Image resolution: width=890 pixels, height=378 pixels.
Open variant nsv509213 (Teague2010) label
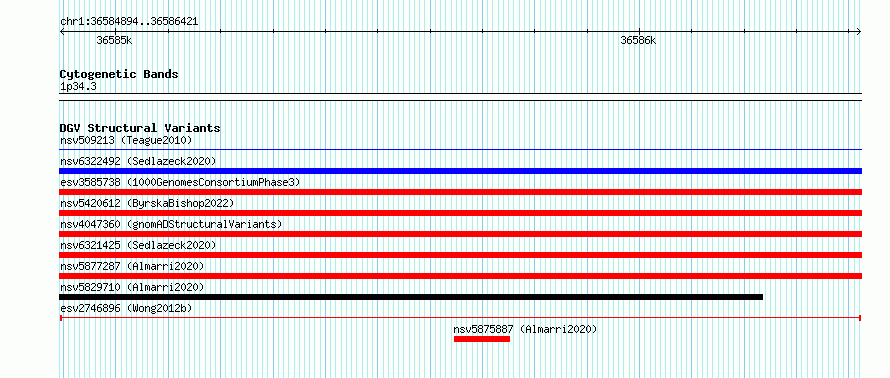[126, 140]
